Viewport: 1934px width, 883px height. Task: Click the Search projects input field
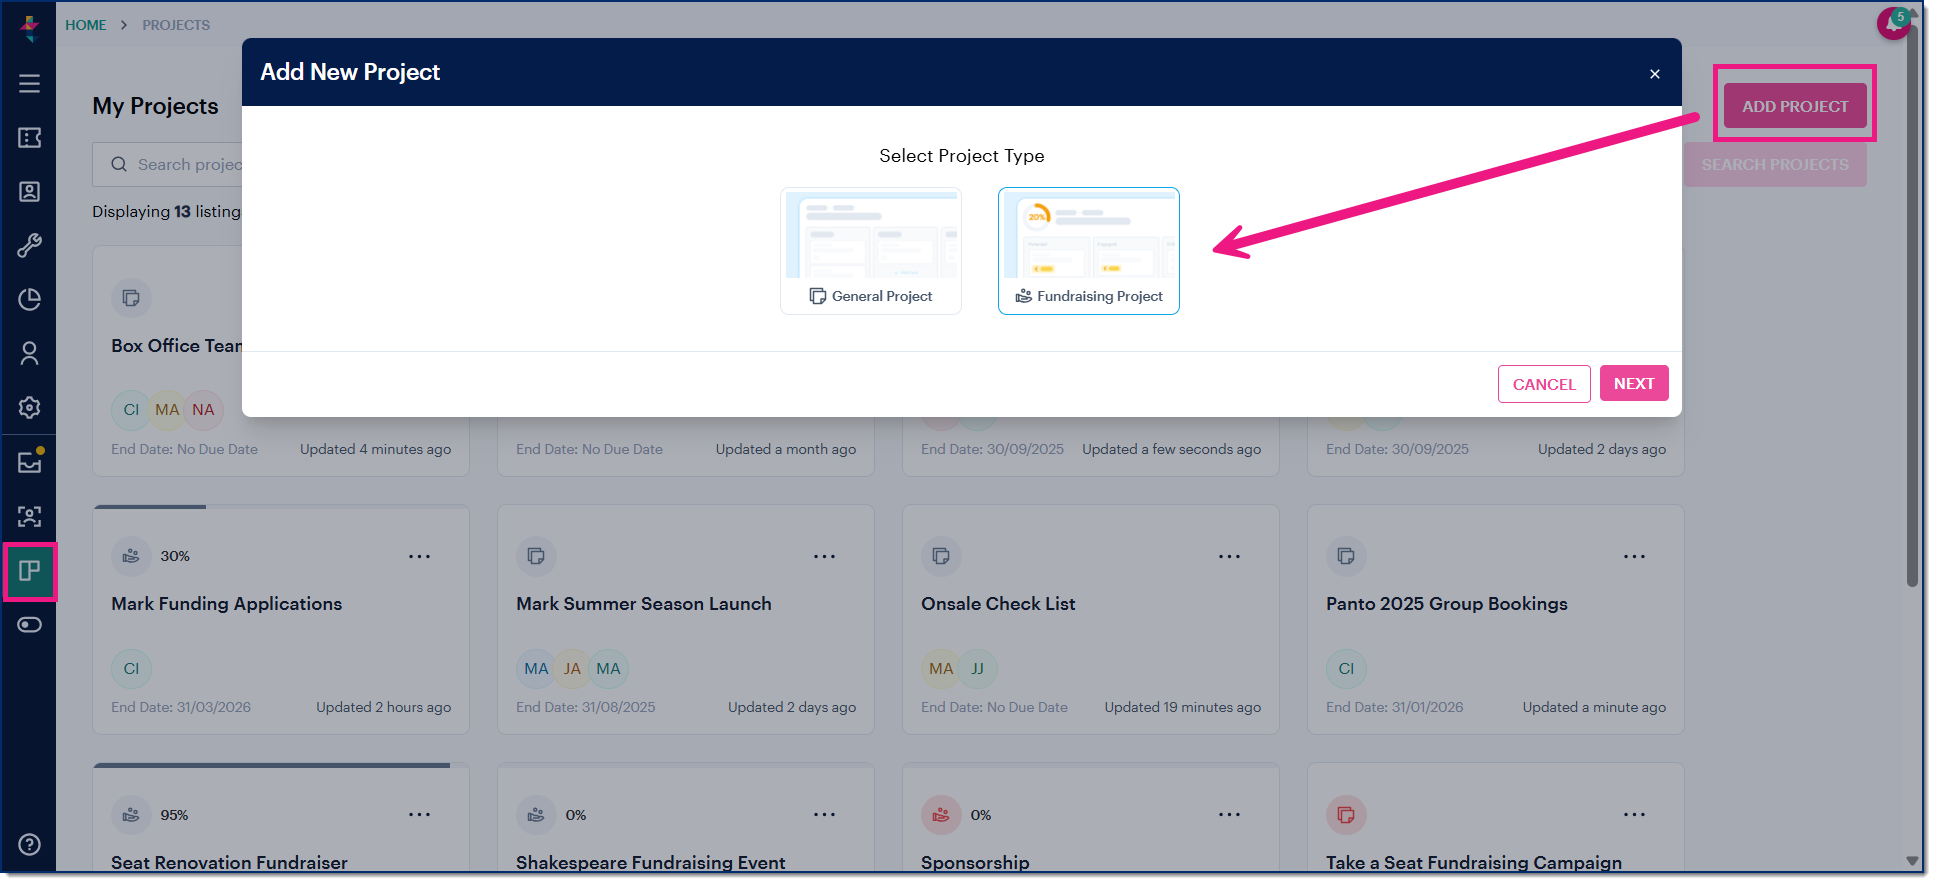168,164
